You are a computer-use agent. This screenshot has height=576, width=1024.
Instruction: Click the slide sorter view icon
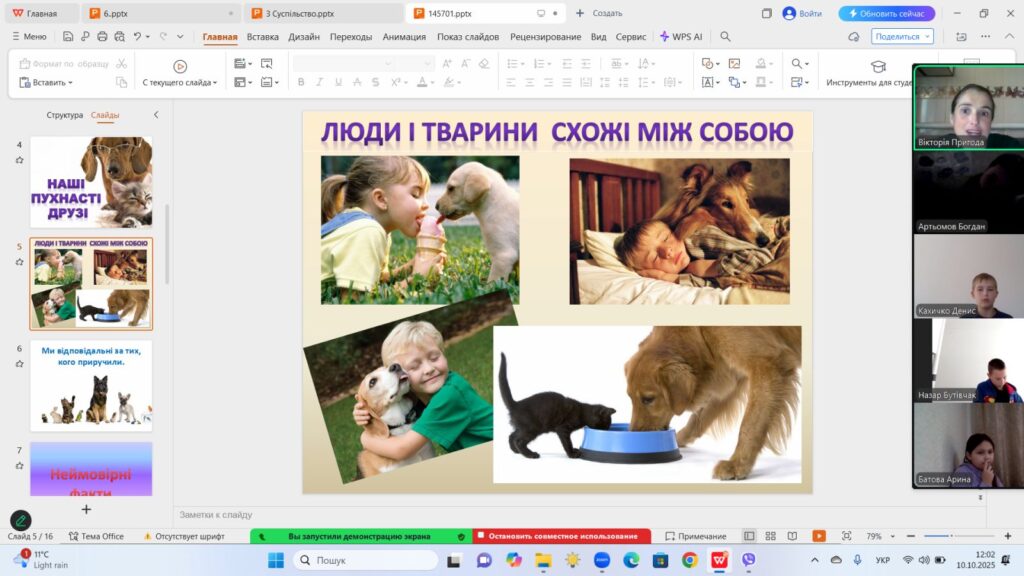[x=770, y=536]
